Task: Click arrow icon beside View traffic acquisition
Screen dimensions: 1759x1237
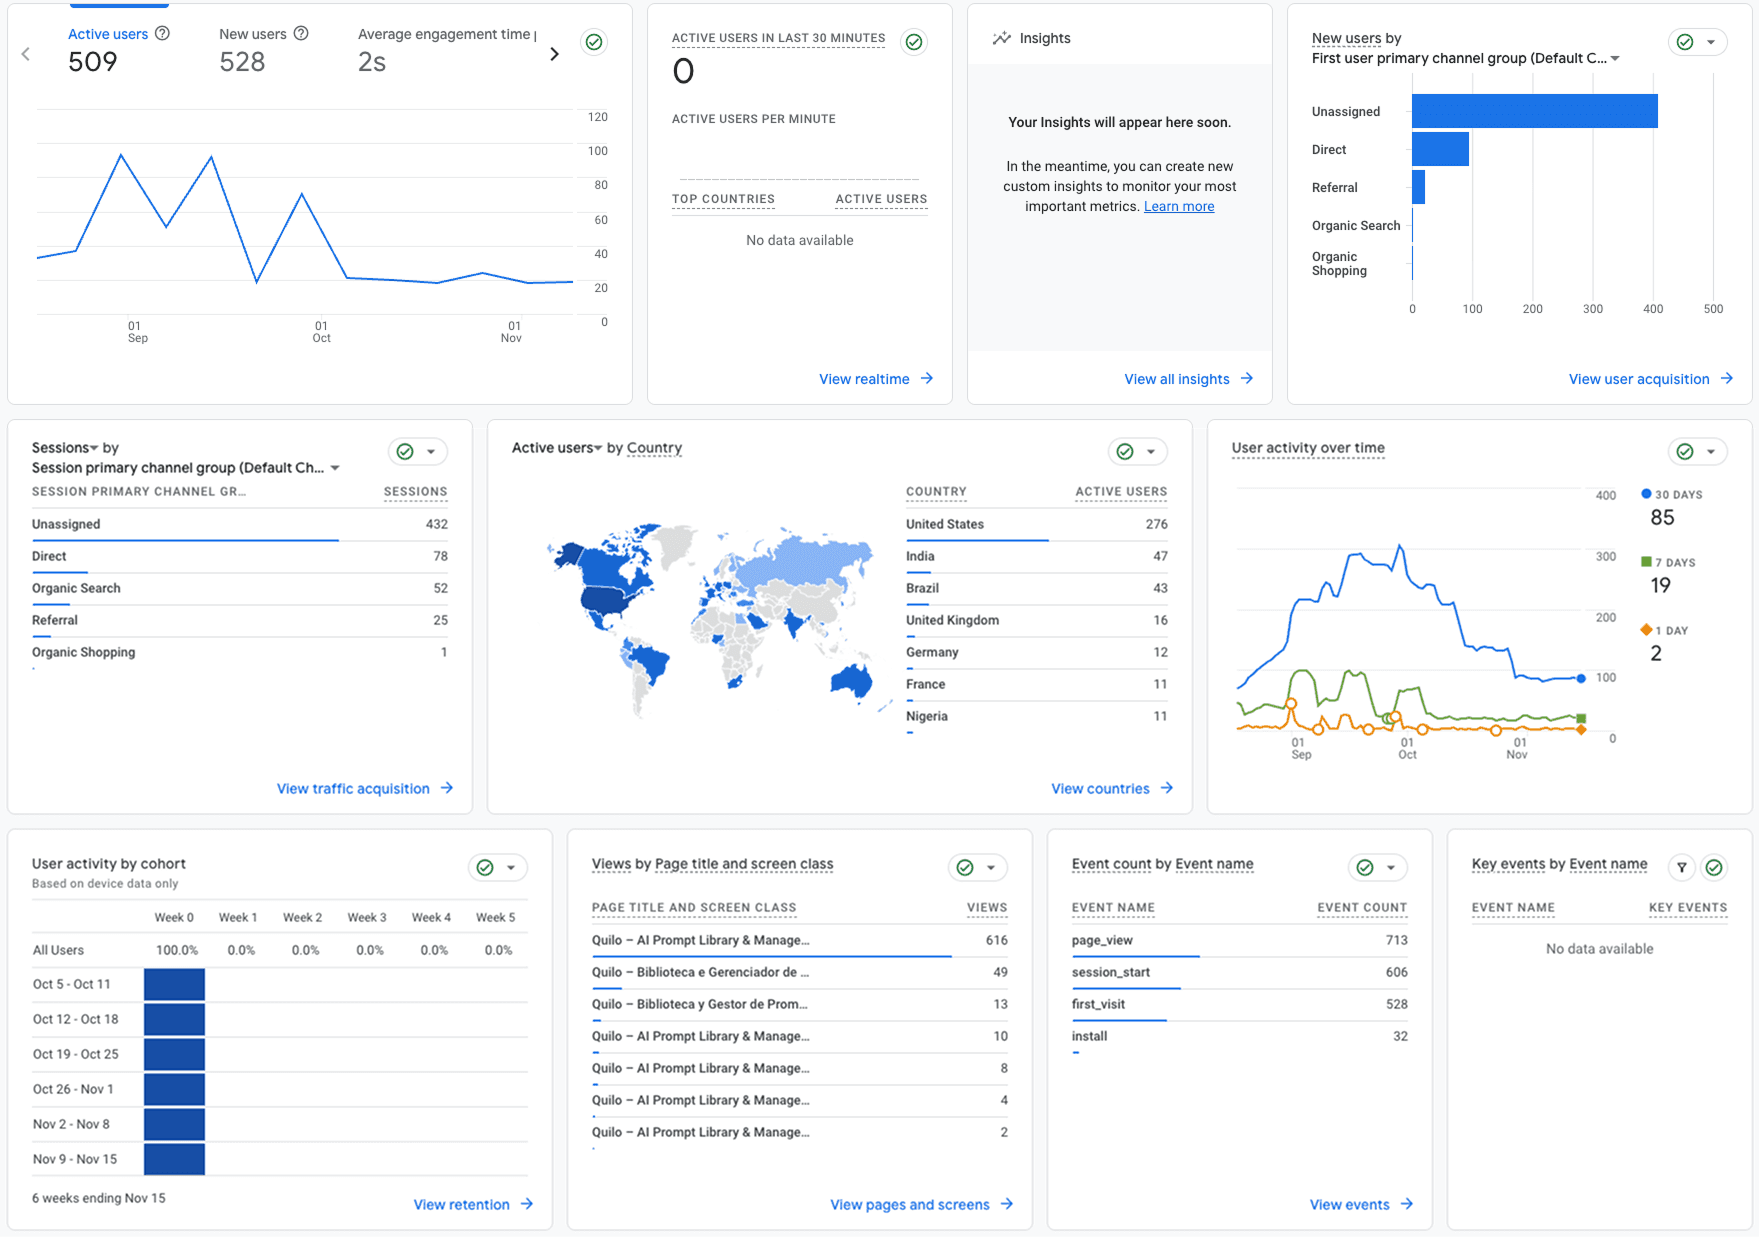Action: click(447, 789)
